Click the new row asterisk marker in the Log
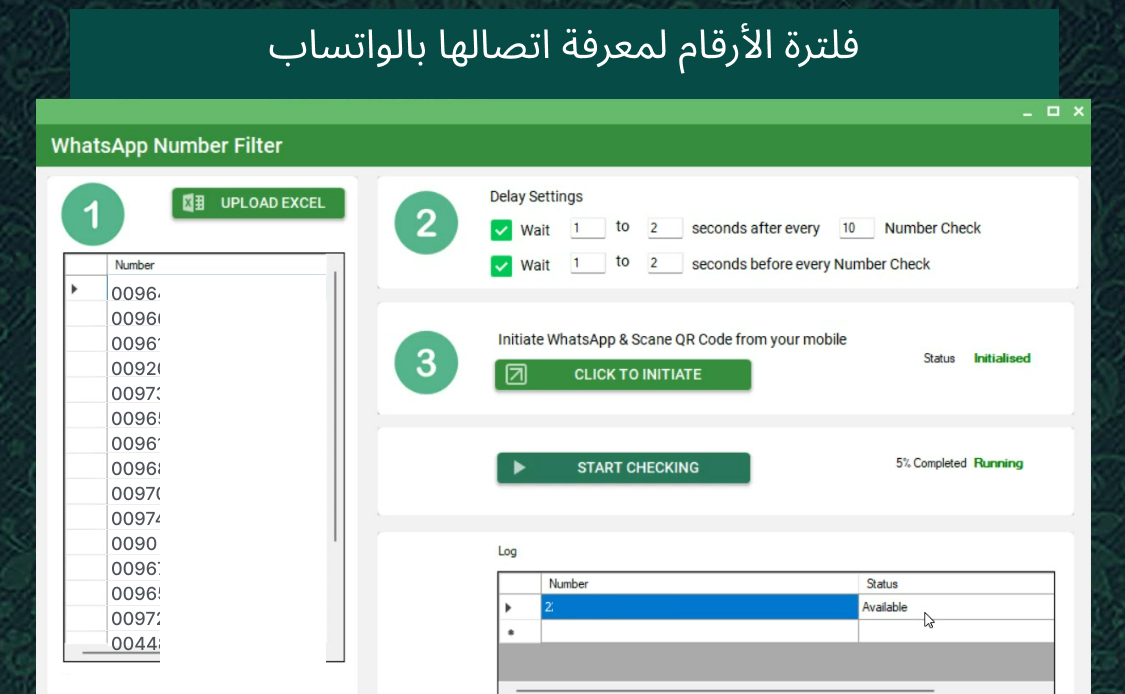This screenshot has width=1125, height=694. [511, 632]
